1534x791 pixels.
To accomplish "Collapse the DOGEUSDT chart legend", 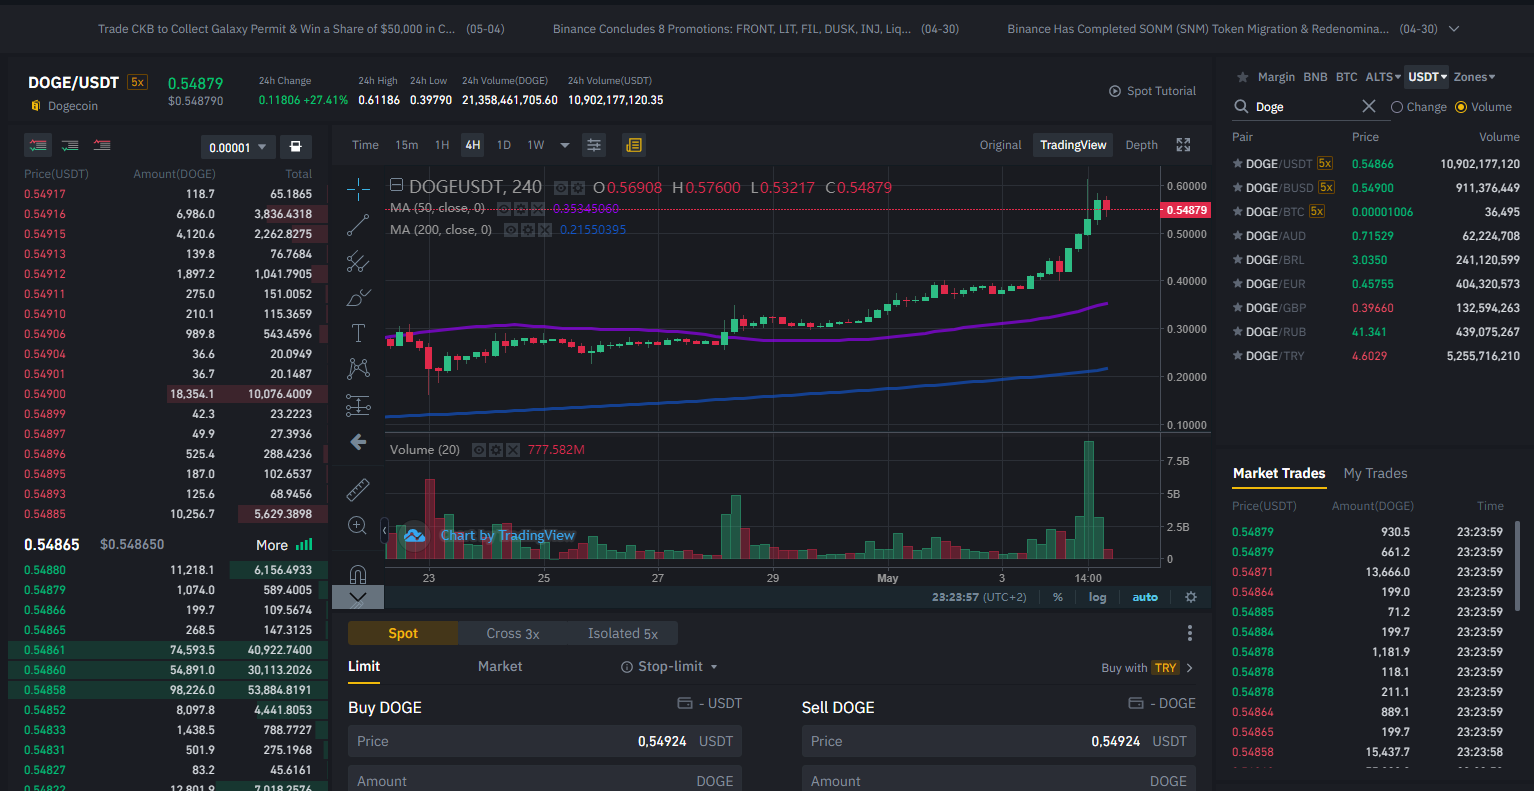I will point(396,185).
